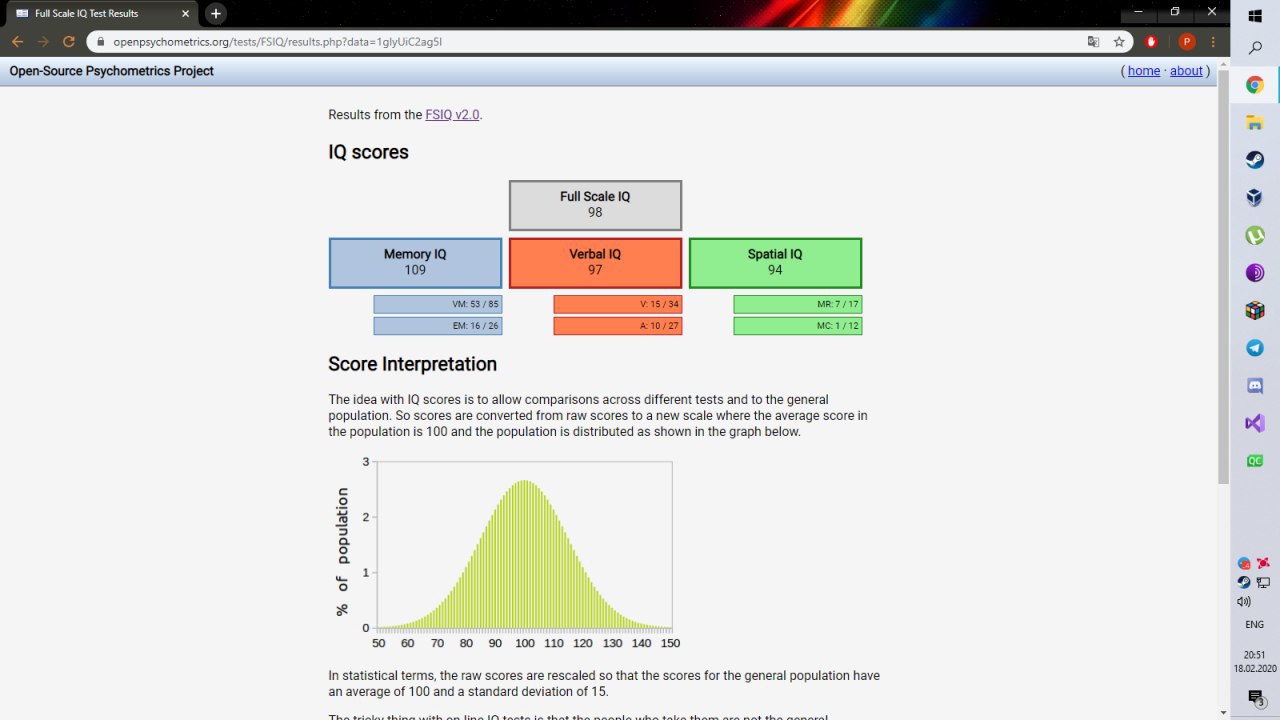Open the Chrome profile avatar P

[x=1187, y=42]
